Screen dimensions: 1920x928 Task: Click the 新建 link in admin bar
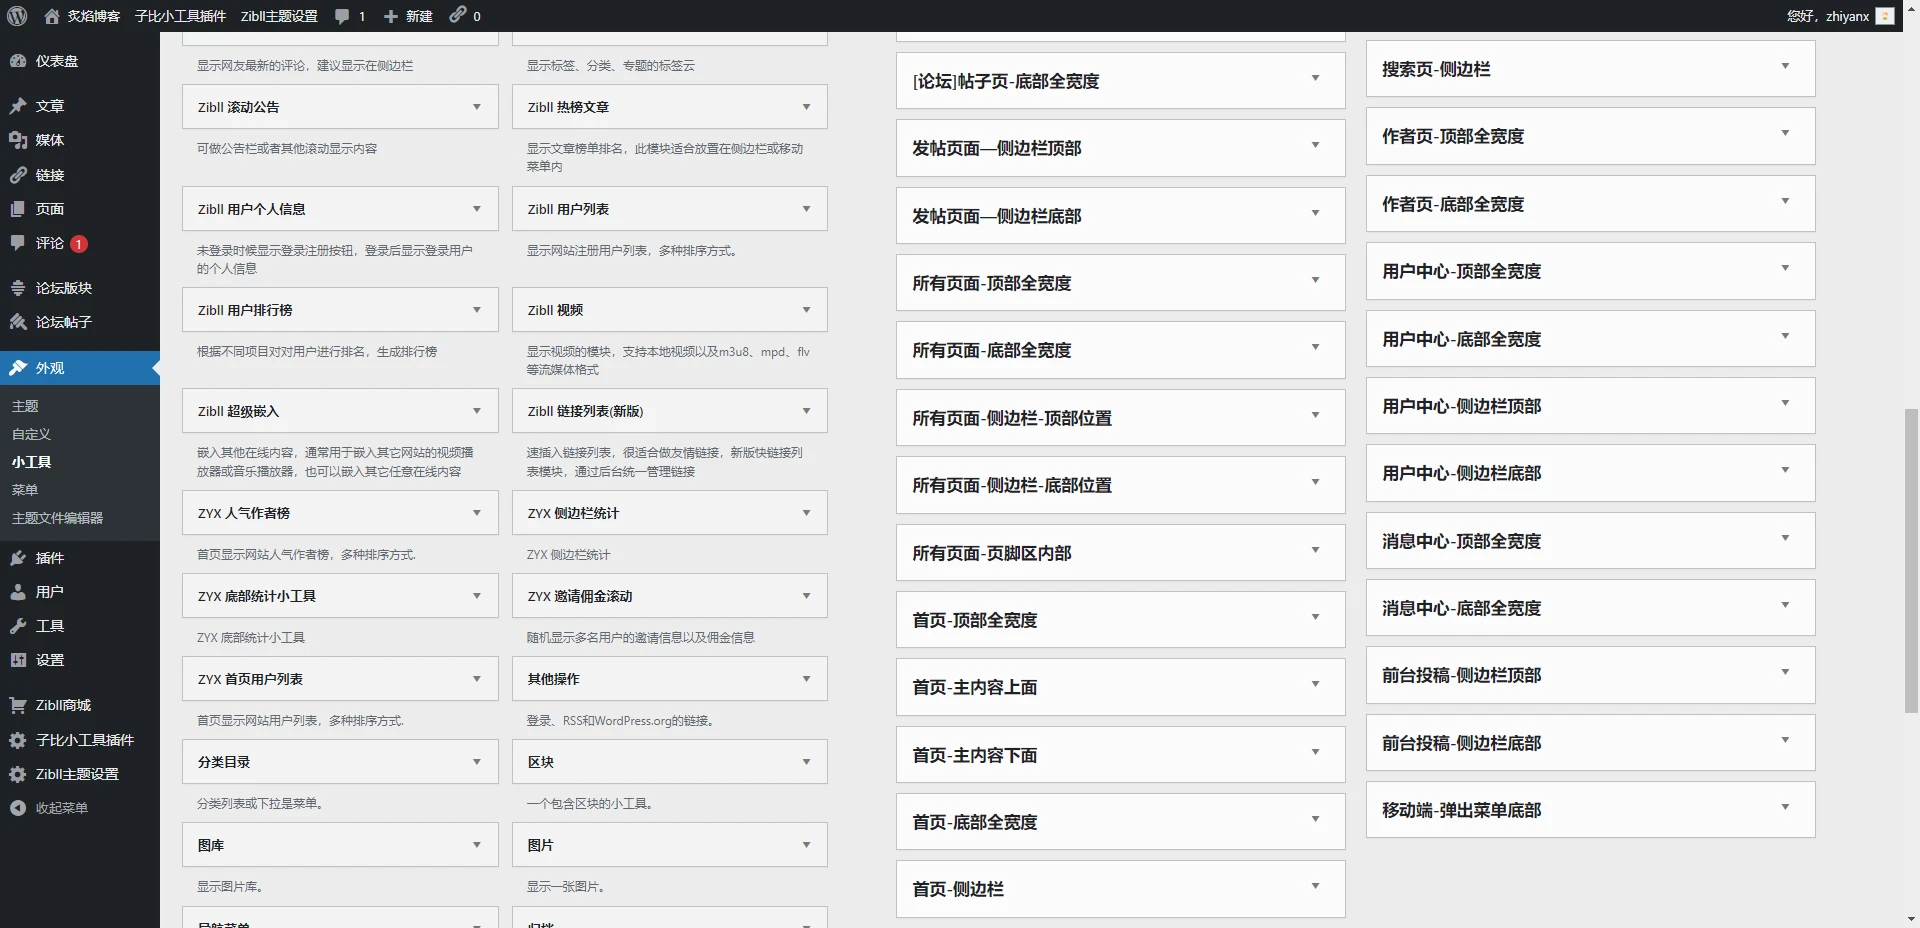click(x=409, y=16)
